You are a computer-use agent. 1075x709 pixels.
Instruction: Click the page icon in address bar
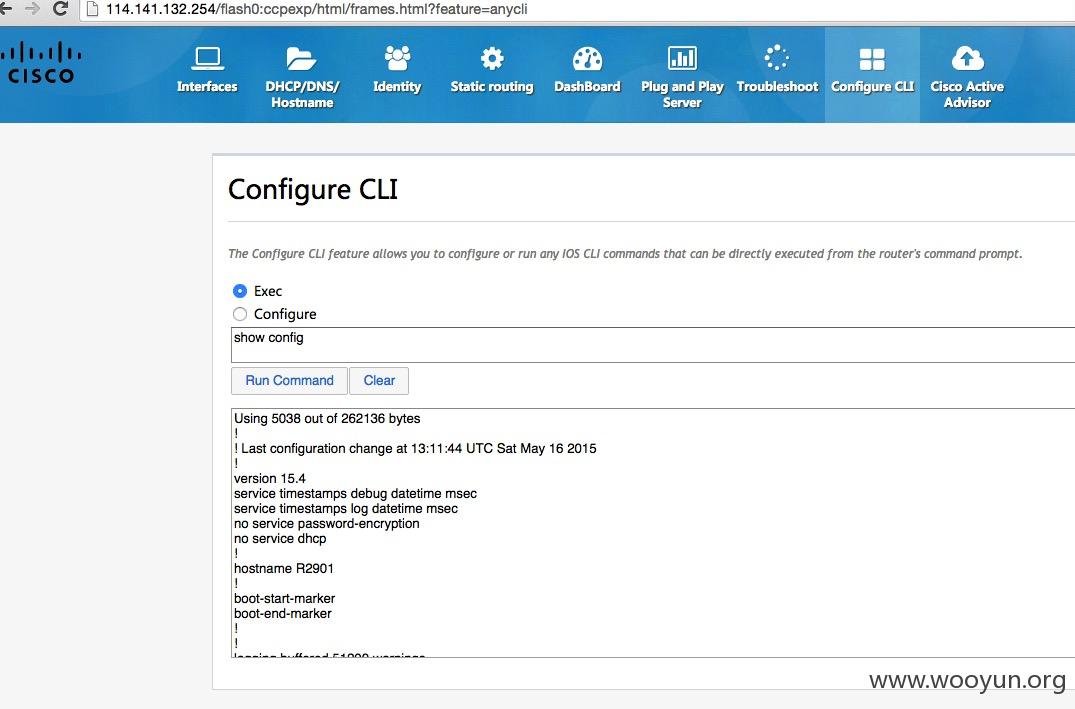[92, 9]
